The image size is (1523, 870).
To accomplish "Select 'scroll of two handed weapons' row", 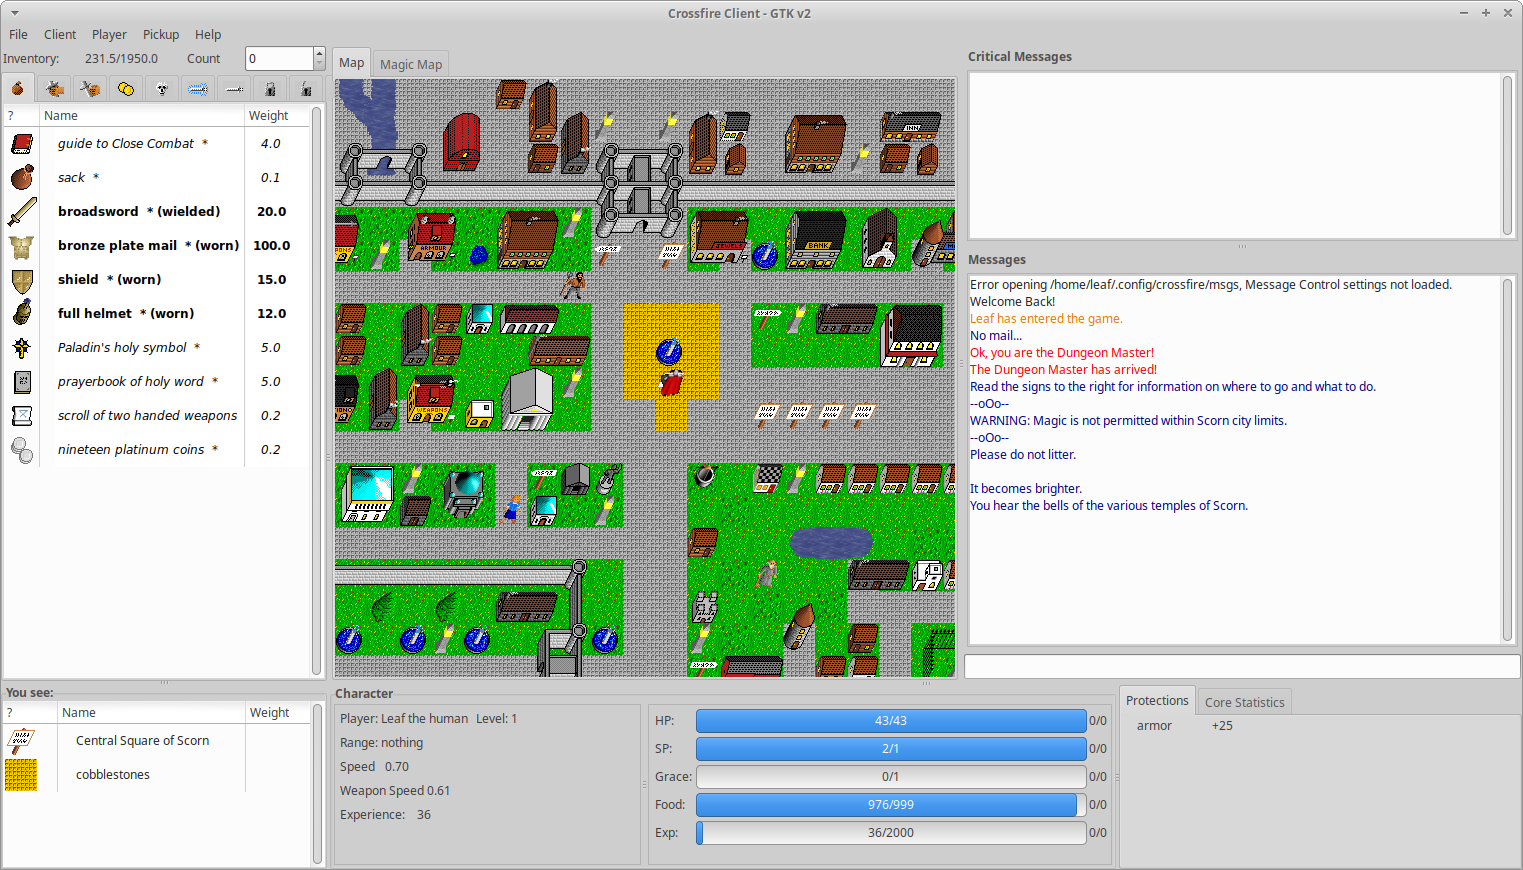I will coord(157,416).
